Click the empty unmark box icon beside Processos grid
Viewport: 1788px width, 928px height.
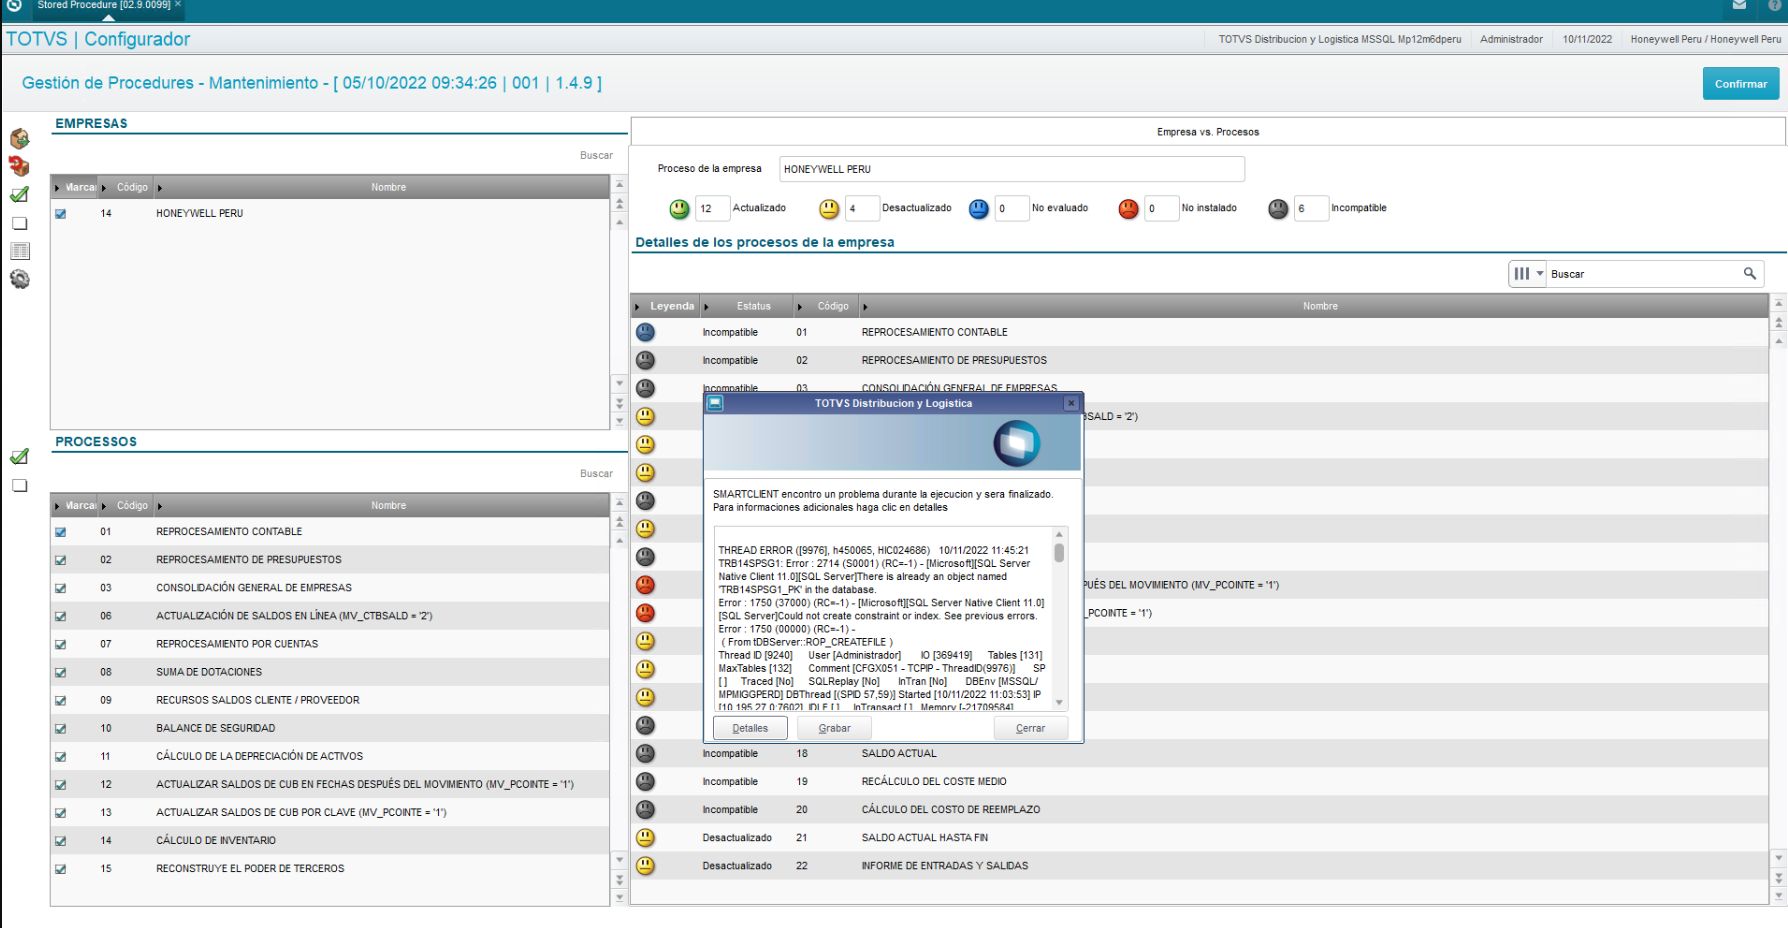19,485
